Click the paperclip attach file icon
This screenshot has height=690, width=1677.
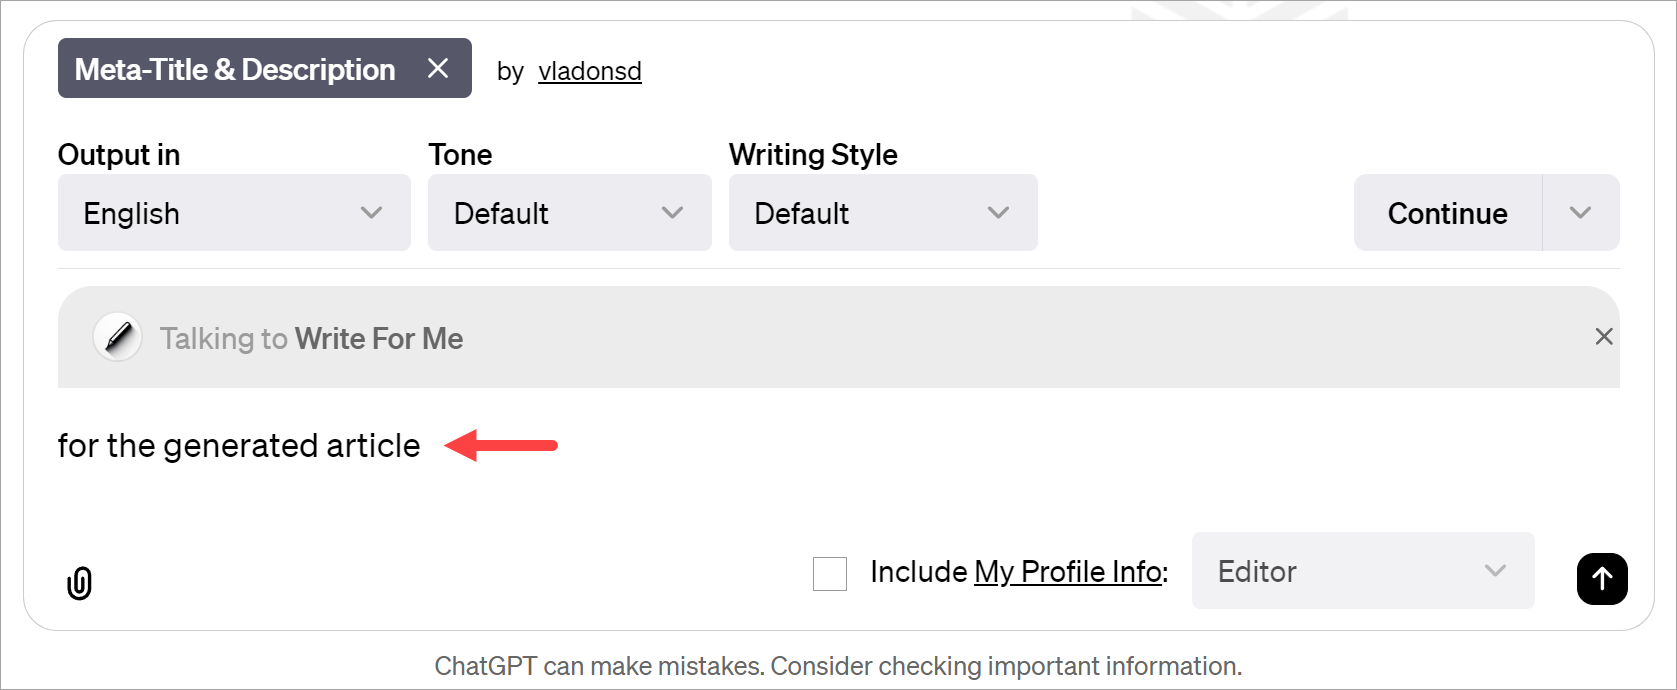point(79,583)
